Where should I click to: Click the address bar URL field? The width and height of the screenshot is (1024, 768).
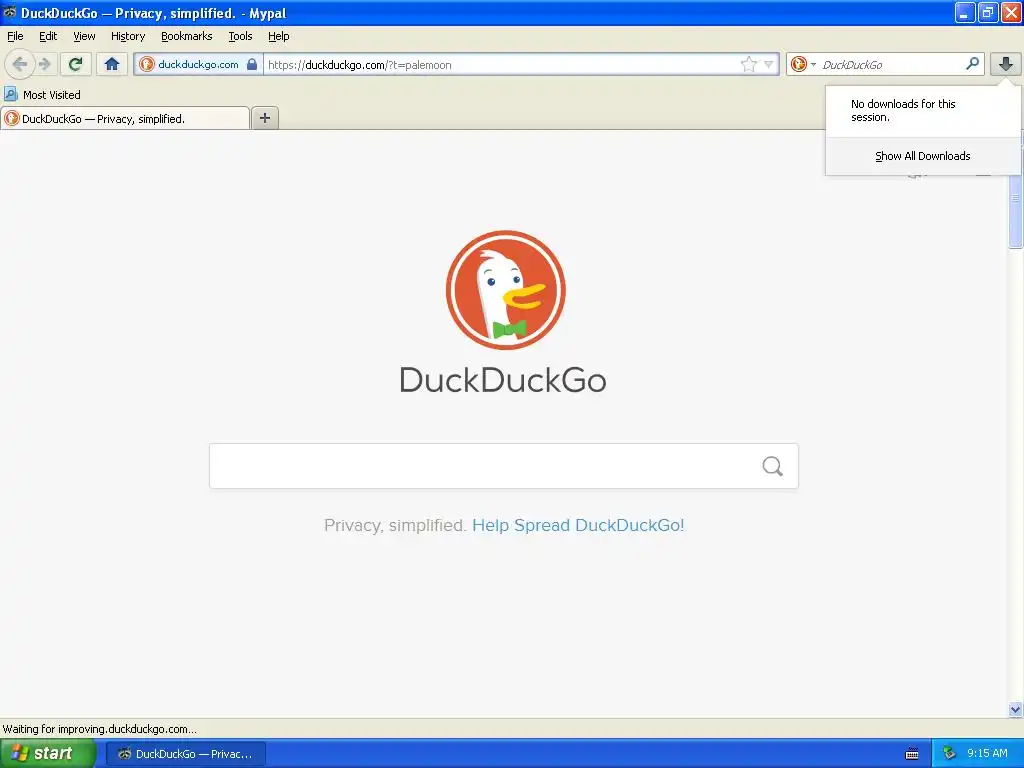pos(502,65)
